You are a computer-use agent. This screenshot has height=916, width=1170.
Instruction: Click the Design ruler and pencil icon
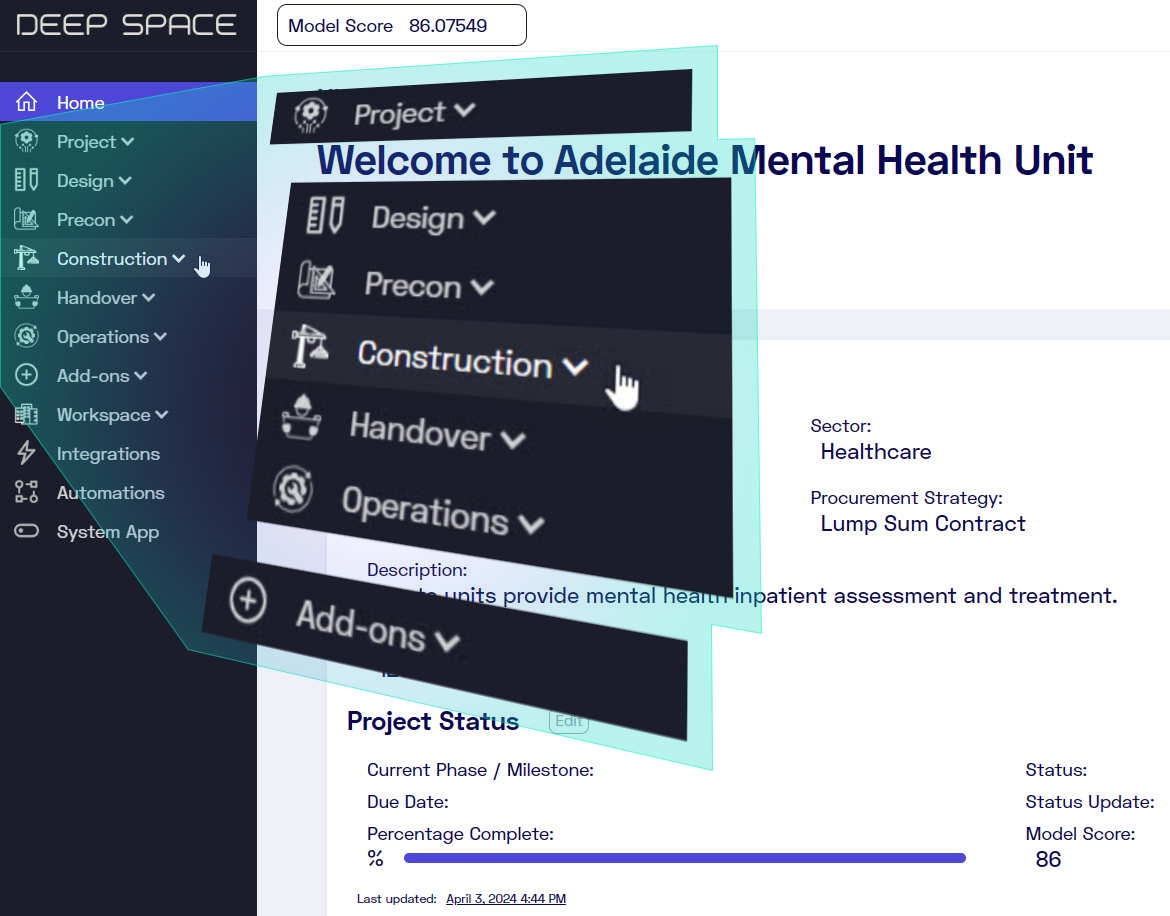[27, 180]
